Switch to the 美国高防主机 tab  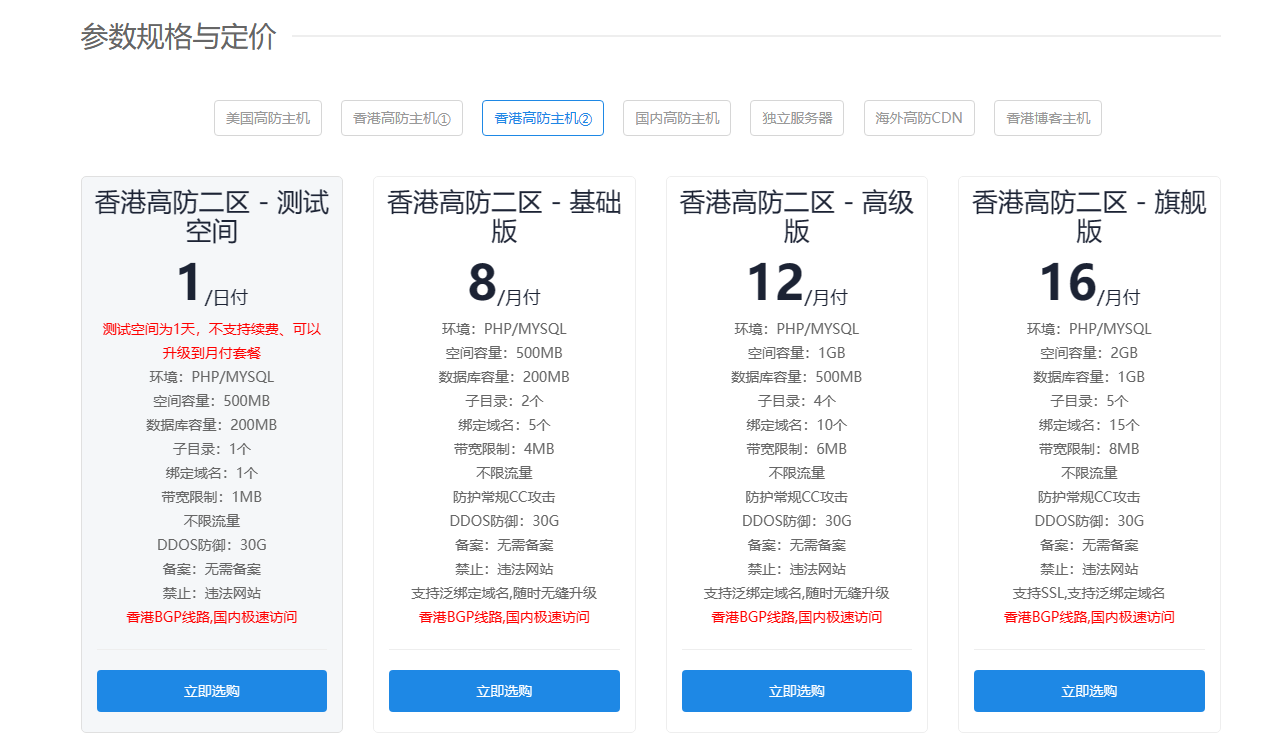[x=267, y=118]
